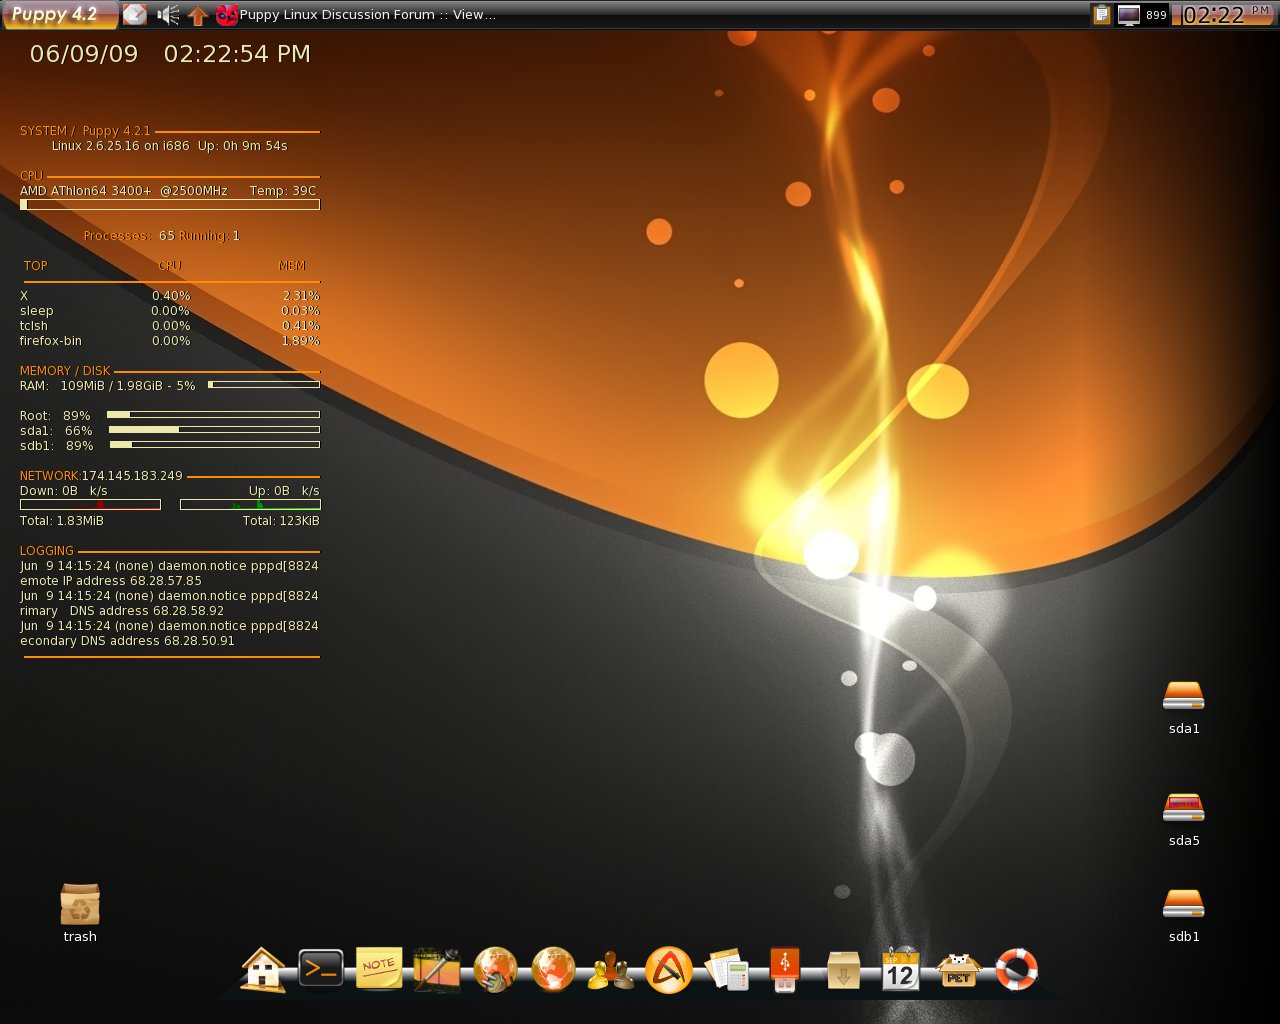Viewport: 1280px width, 1024px height.
Task: Click the network Down traffic graph
Action: [90, 504]
